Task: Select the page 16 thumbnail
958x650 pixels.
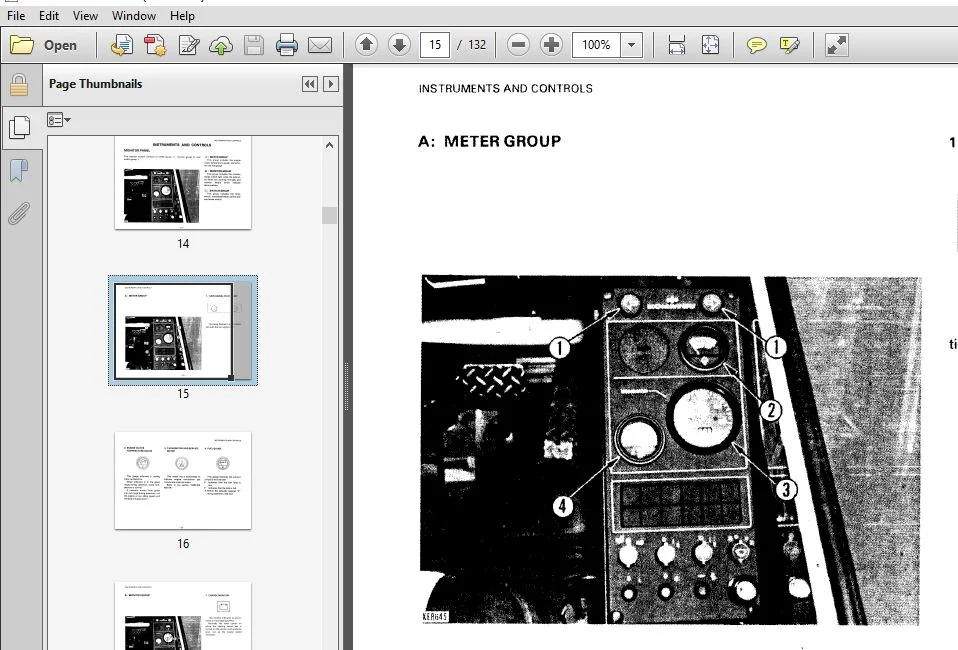Action: tap(183, 480)
